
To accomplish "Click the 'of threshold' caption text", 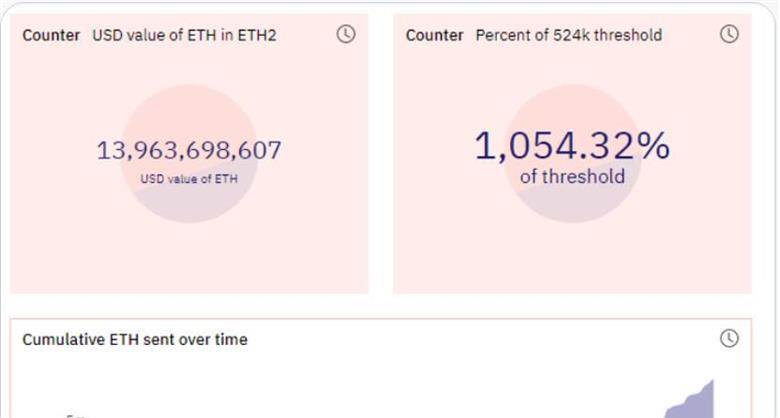I will [x=573, y=177].
